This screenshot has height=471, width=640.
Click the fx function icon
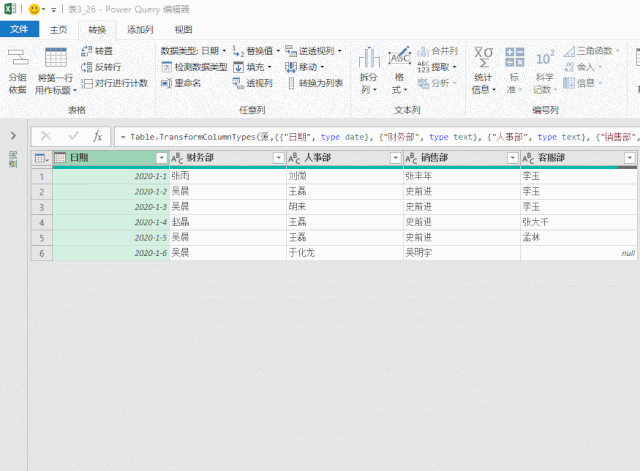pyautogui.click(x=97, y=136)
